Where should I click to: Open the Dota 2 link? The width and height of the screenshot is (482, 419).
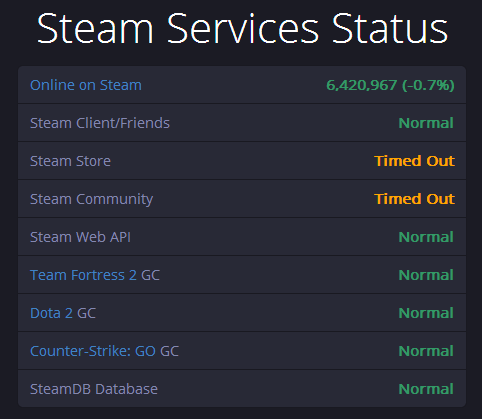tap(51, 313)
